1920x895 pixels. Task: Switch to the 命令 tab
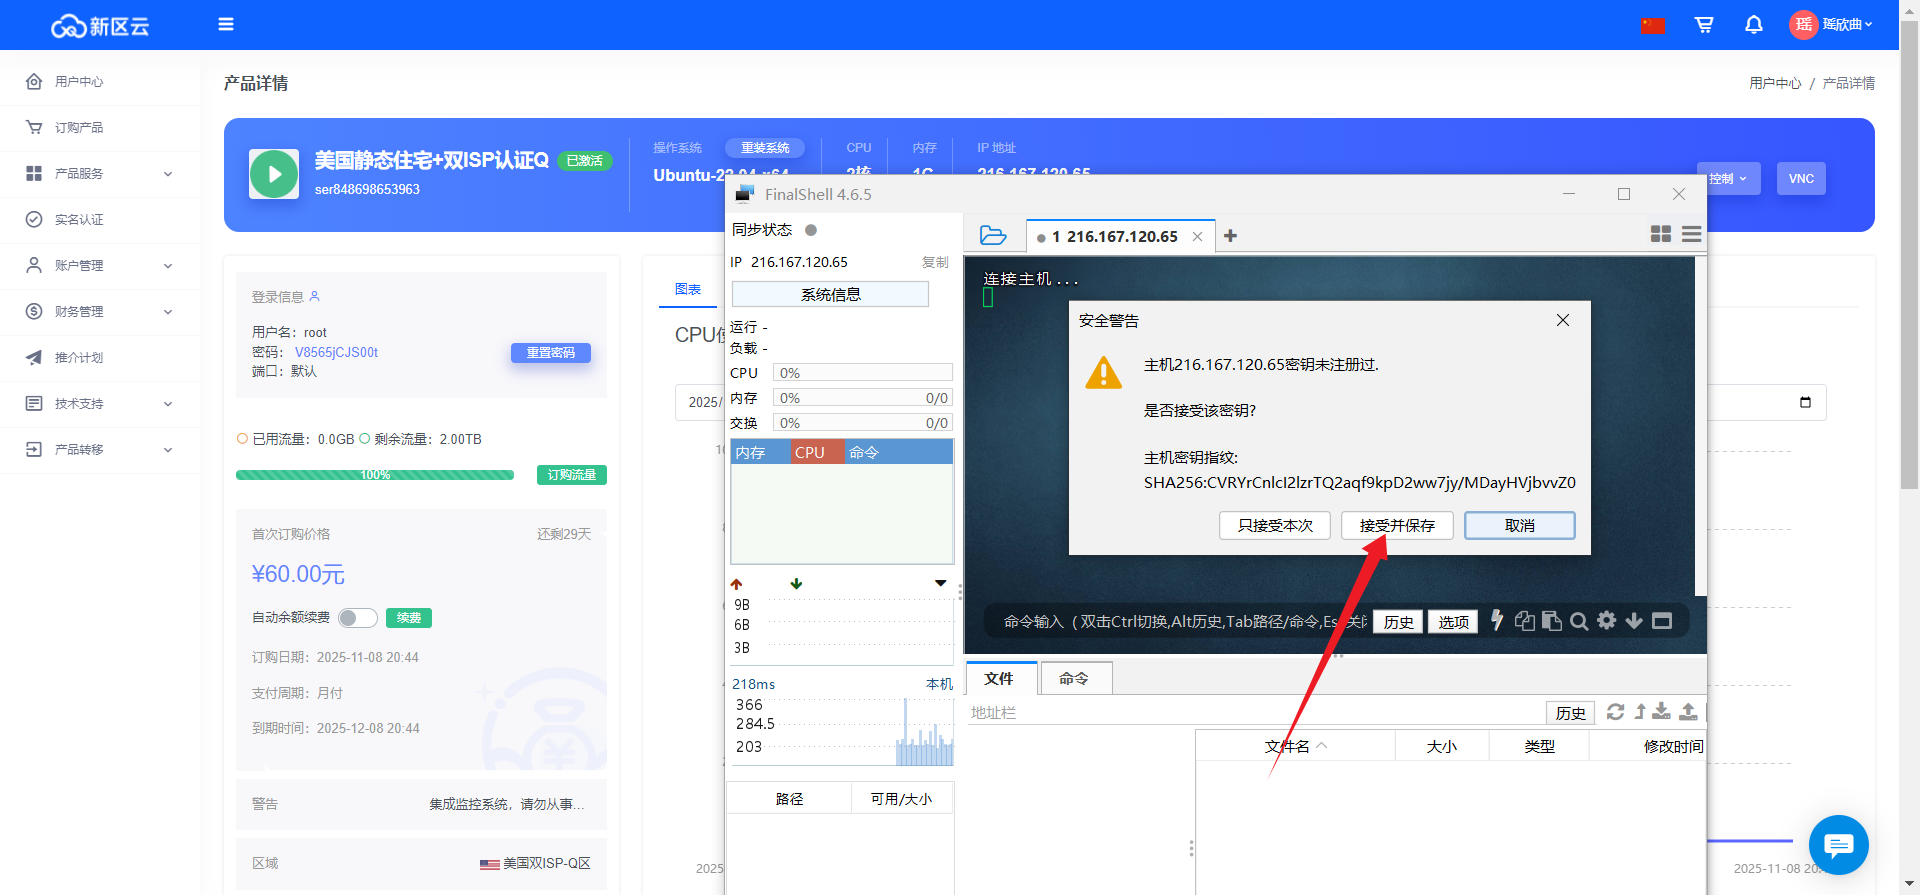[x=1074, y=679]
